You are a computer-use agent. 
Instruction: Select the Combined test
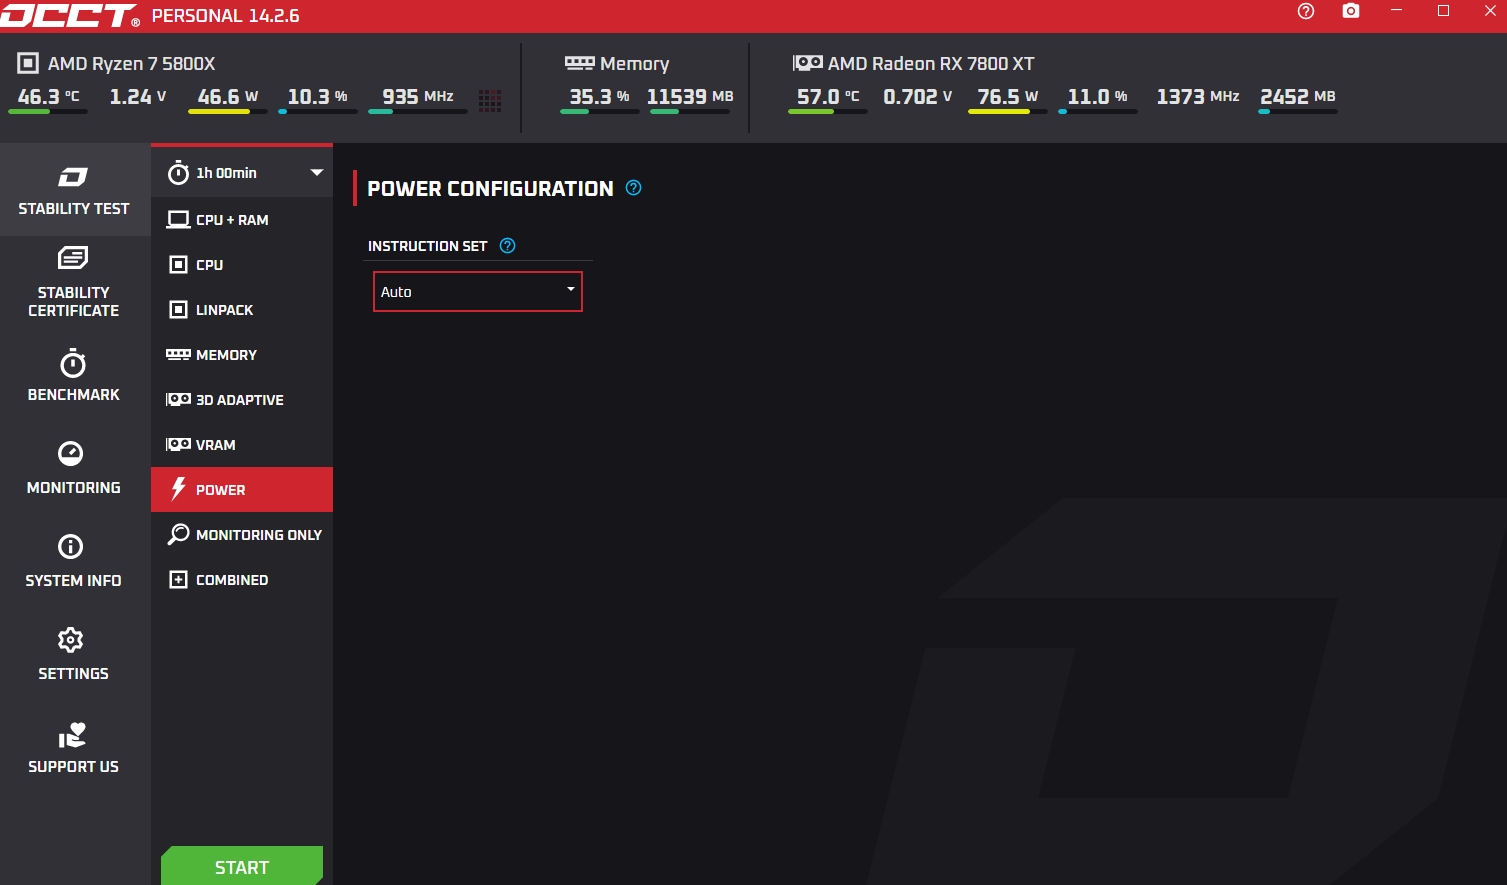pyautogui.click(x=242, y=580)
